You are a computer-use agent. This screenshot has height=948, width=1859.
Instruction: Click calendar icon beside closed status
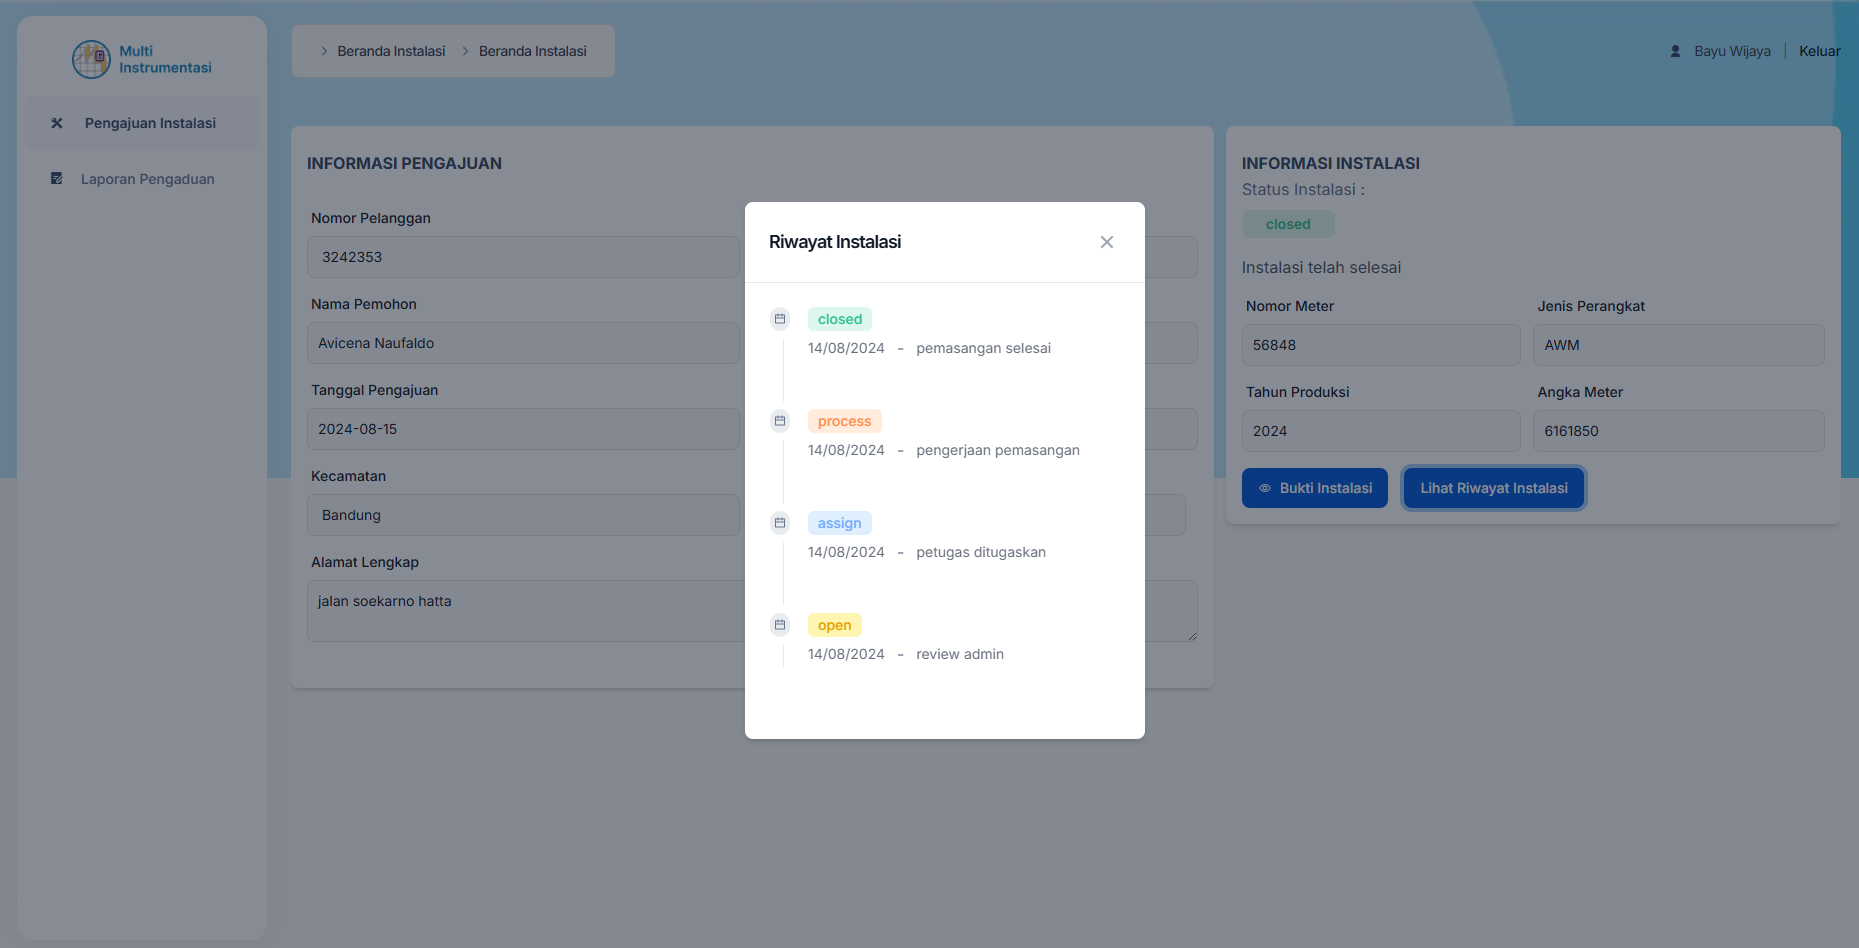pyautogui.click(x=780, y=319)
